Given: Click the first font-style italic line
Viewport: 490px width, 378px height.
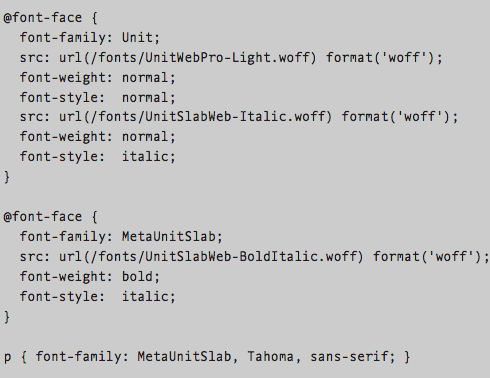Looking at the screenshot, I should click(x=97, y=157).
